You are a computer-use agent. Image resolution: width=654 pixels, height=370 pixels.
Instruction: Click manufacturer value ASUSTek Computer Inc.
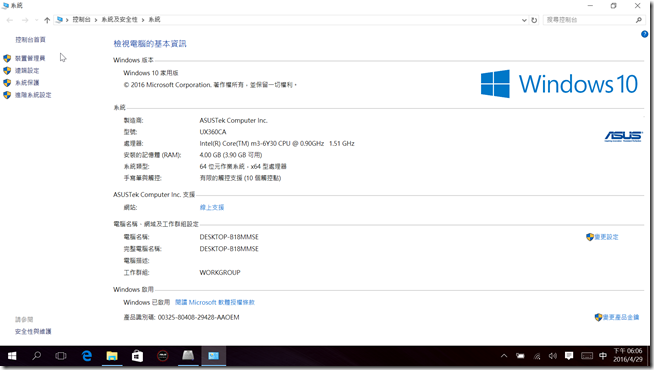point(234,120)
